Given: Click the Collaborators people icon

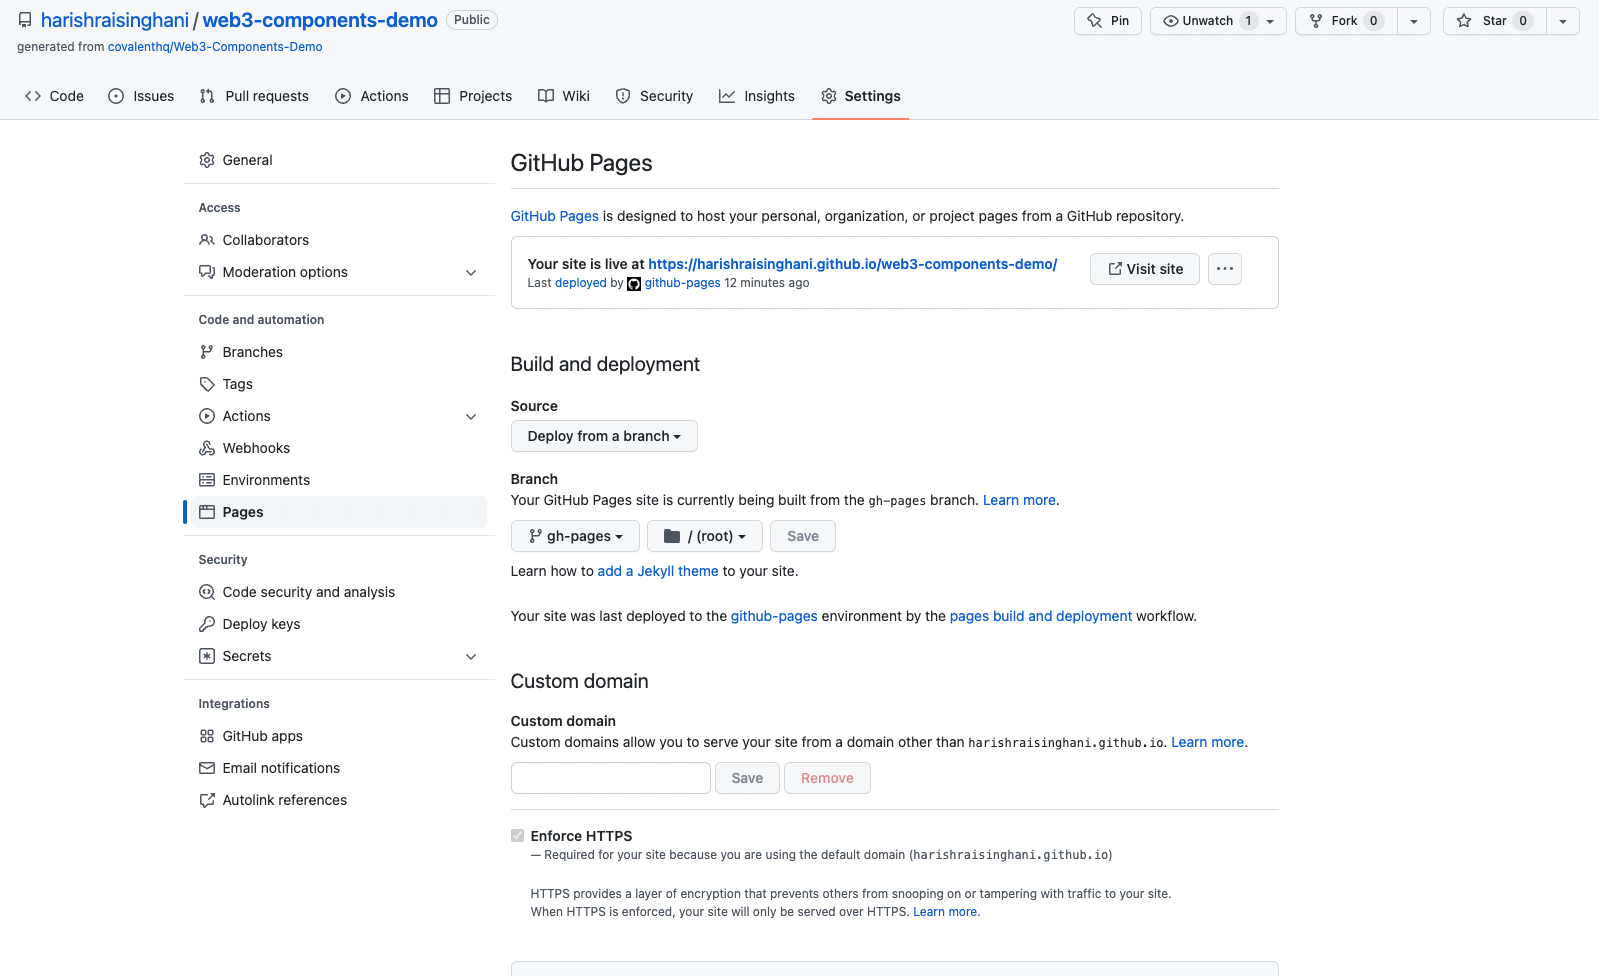Looking at the screenshot, I should [x=207, y=240].
